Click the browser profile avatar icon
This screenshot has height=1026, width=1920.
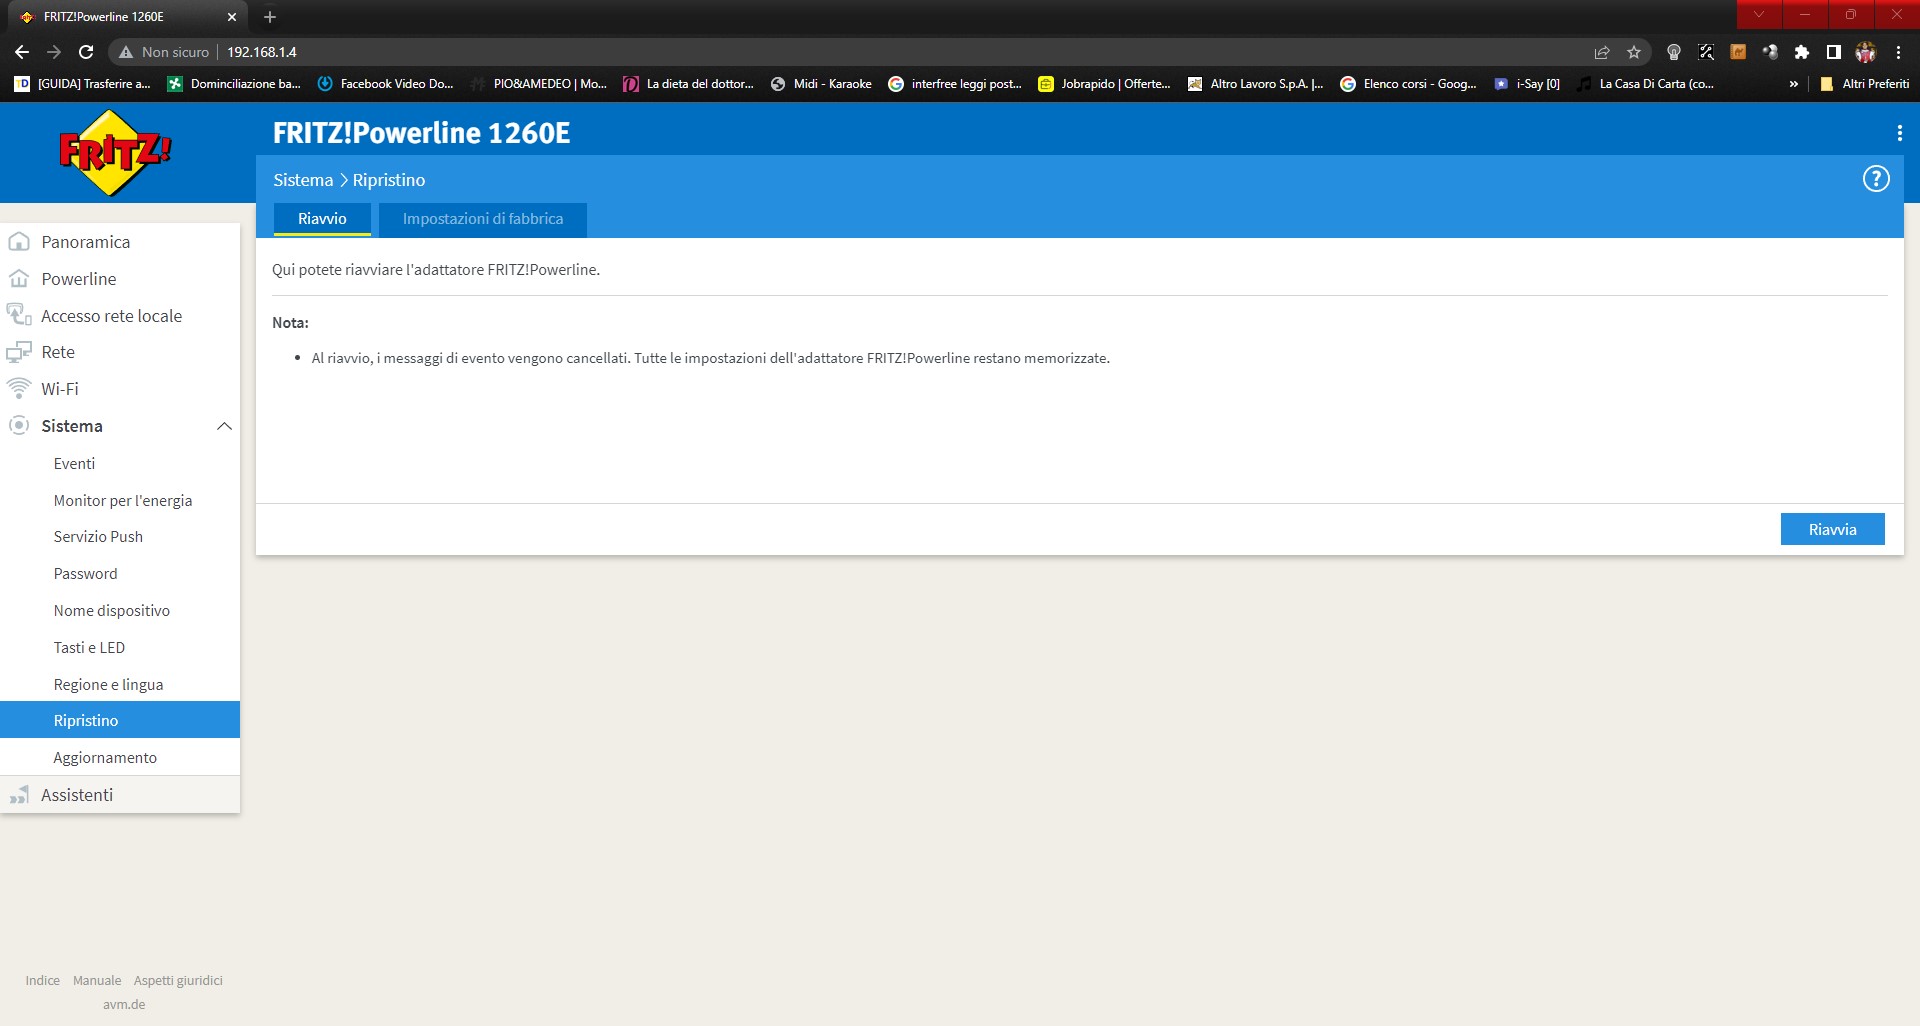tap(1866, 52)
